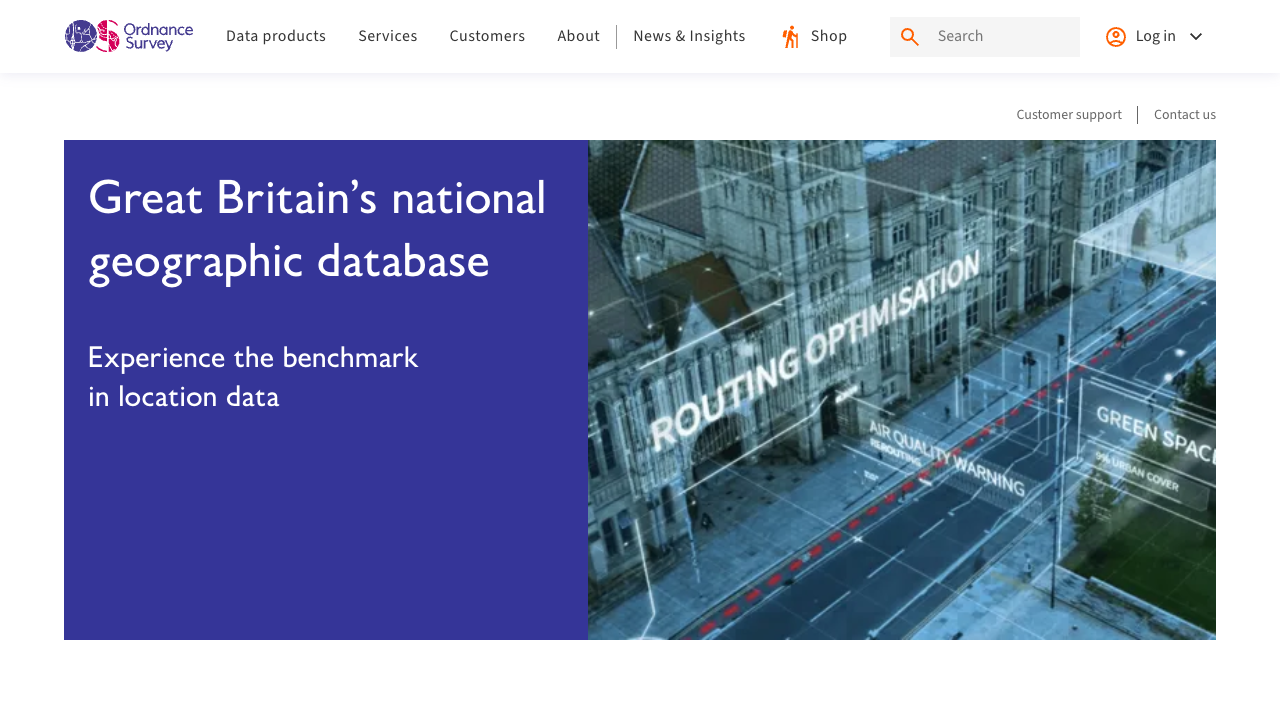Visit the Shop link

pyautogui.click(x=829, y=37)
